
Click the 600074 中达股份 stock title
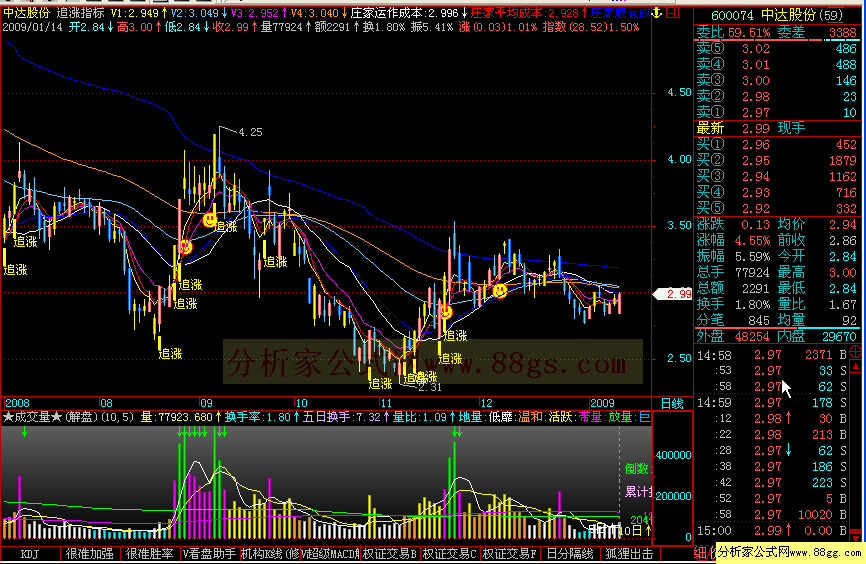[x=778, y=15]
